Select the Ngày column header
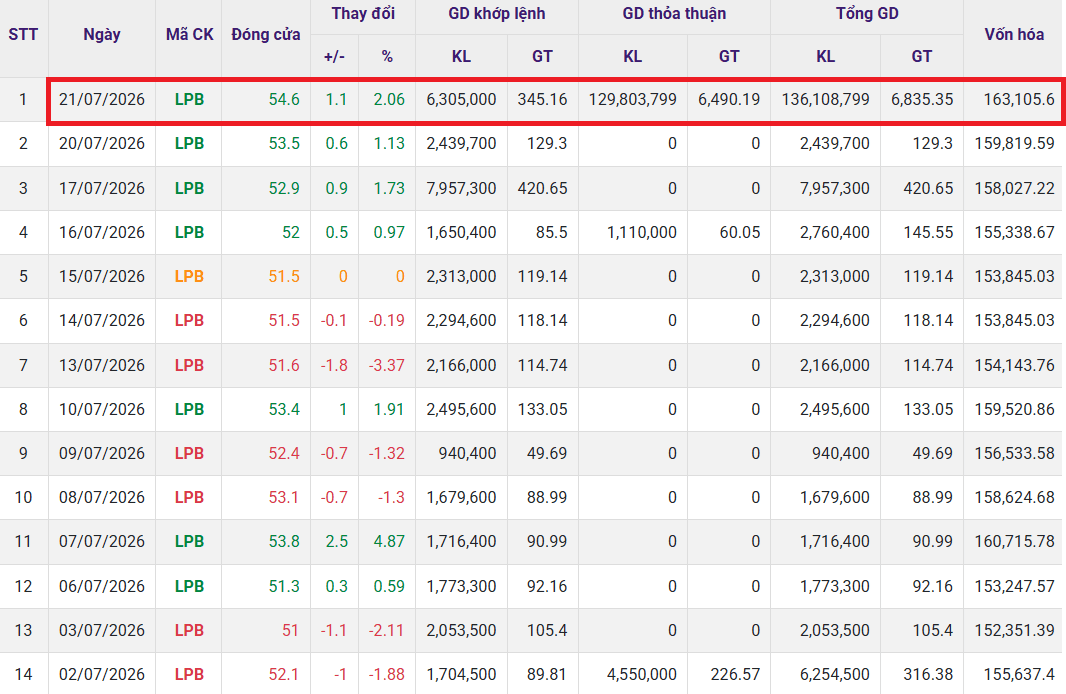This screenshot has width=1066, height=694. pyautogui.click(x=102, y=35)
